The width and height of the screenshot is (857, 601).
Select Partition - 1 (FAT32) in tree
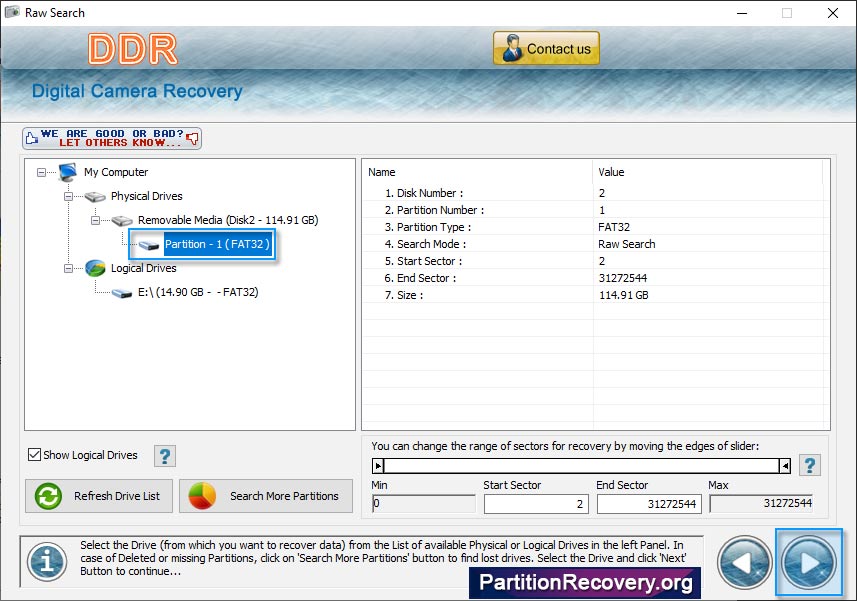(216, 244)
